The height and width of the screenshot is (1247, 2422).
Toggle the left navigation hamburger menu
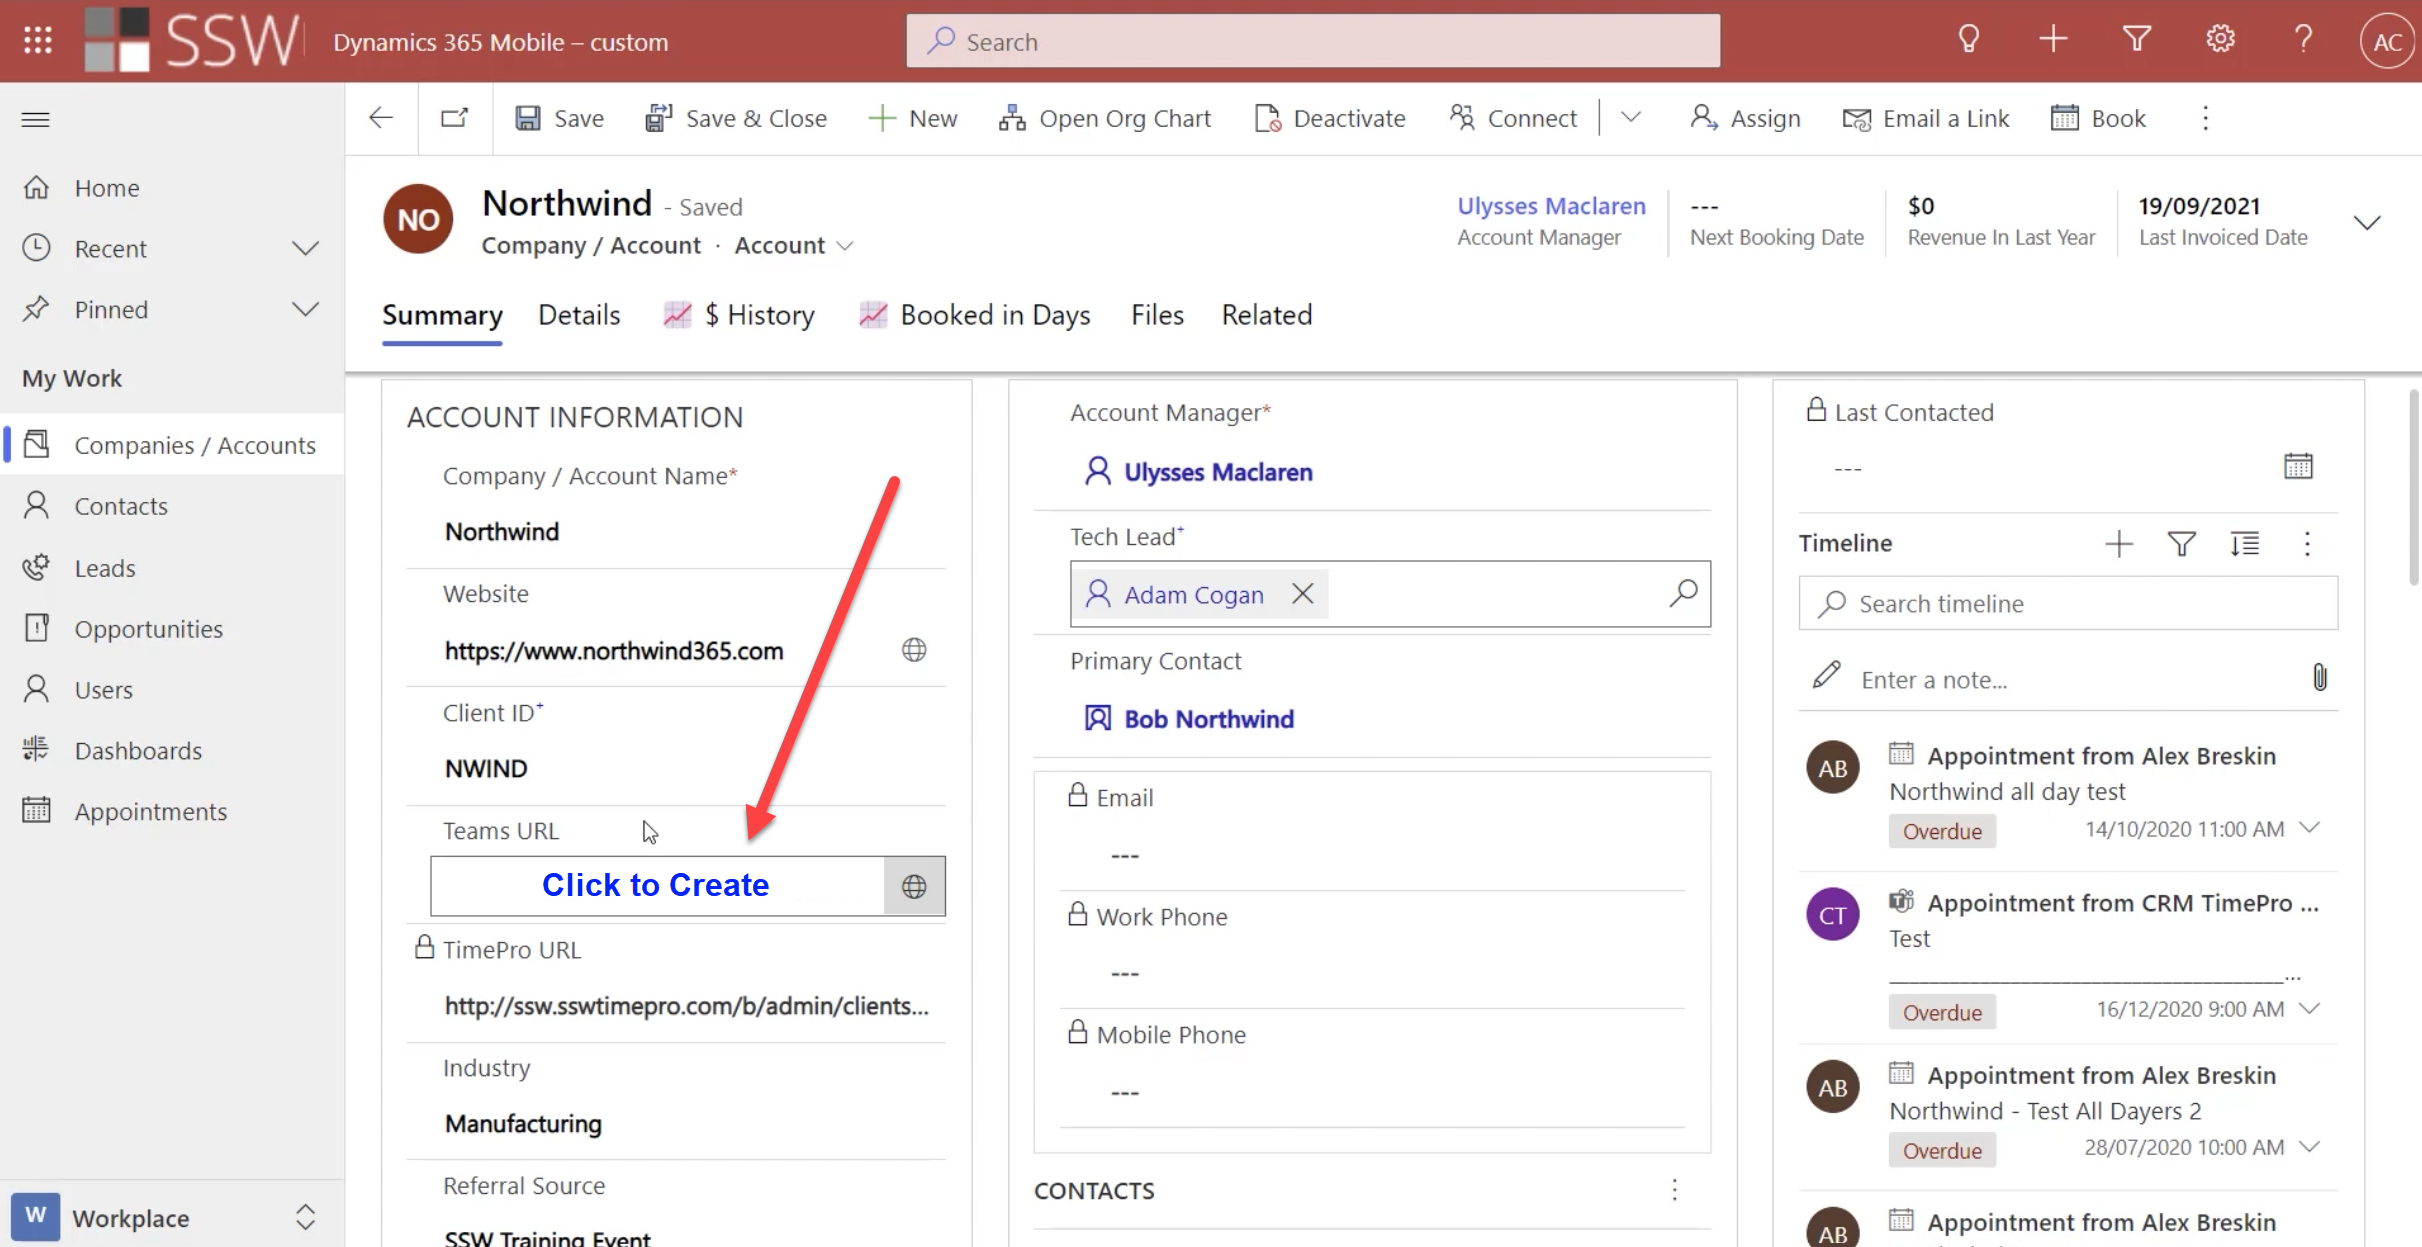point(36,119)
